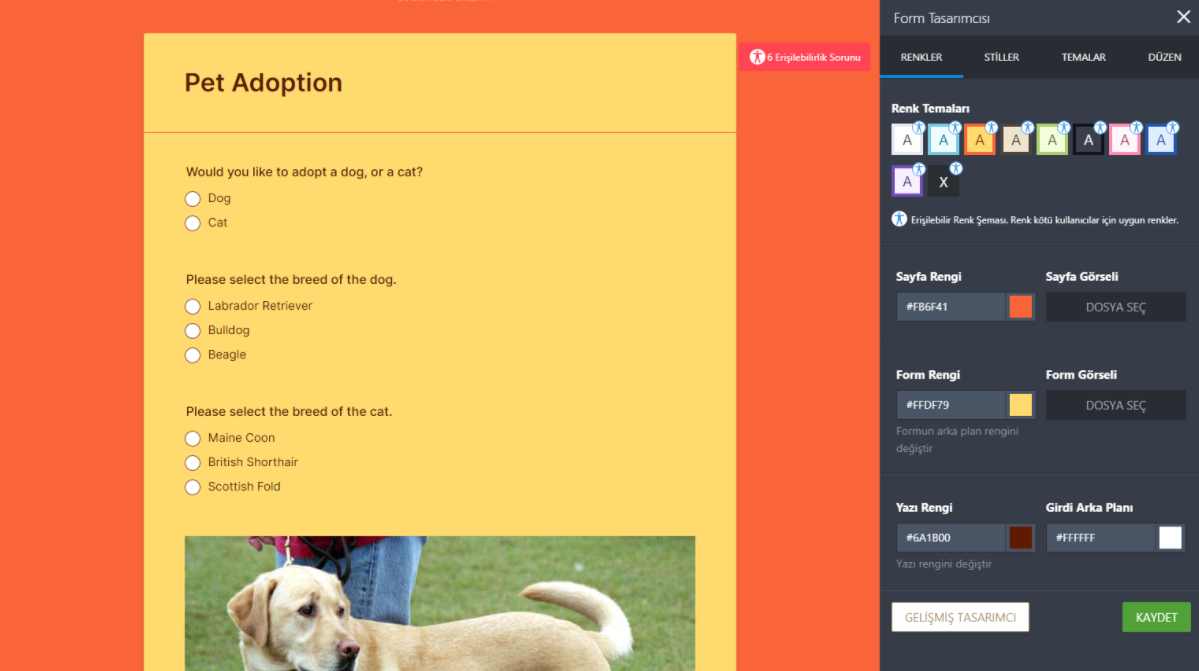Select the light blue color theme
1199x671 pixels.
943,140
